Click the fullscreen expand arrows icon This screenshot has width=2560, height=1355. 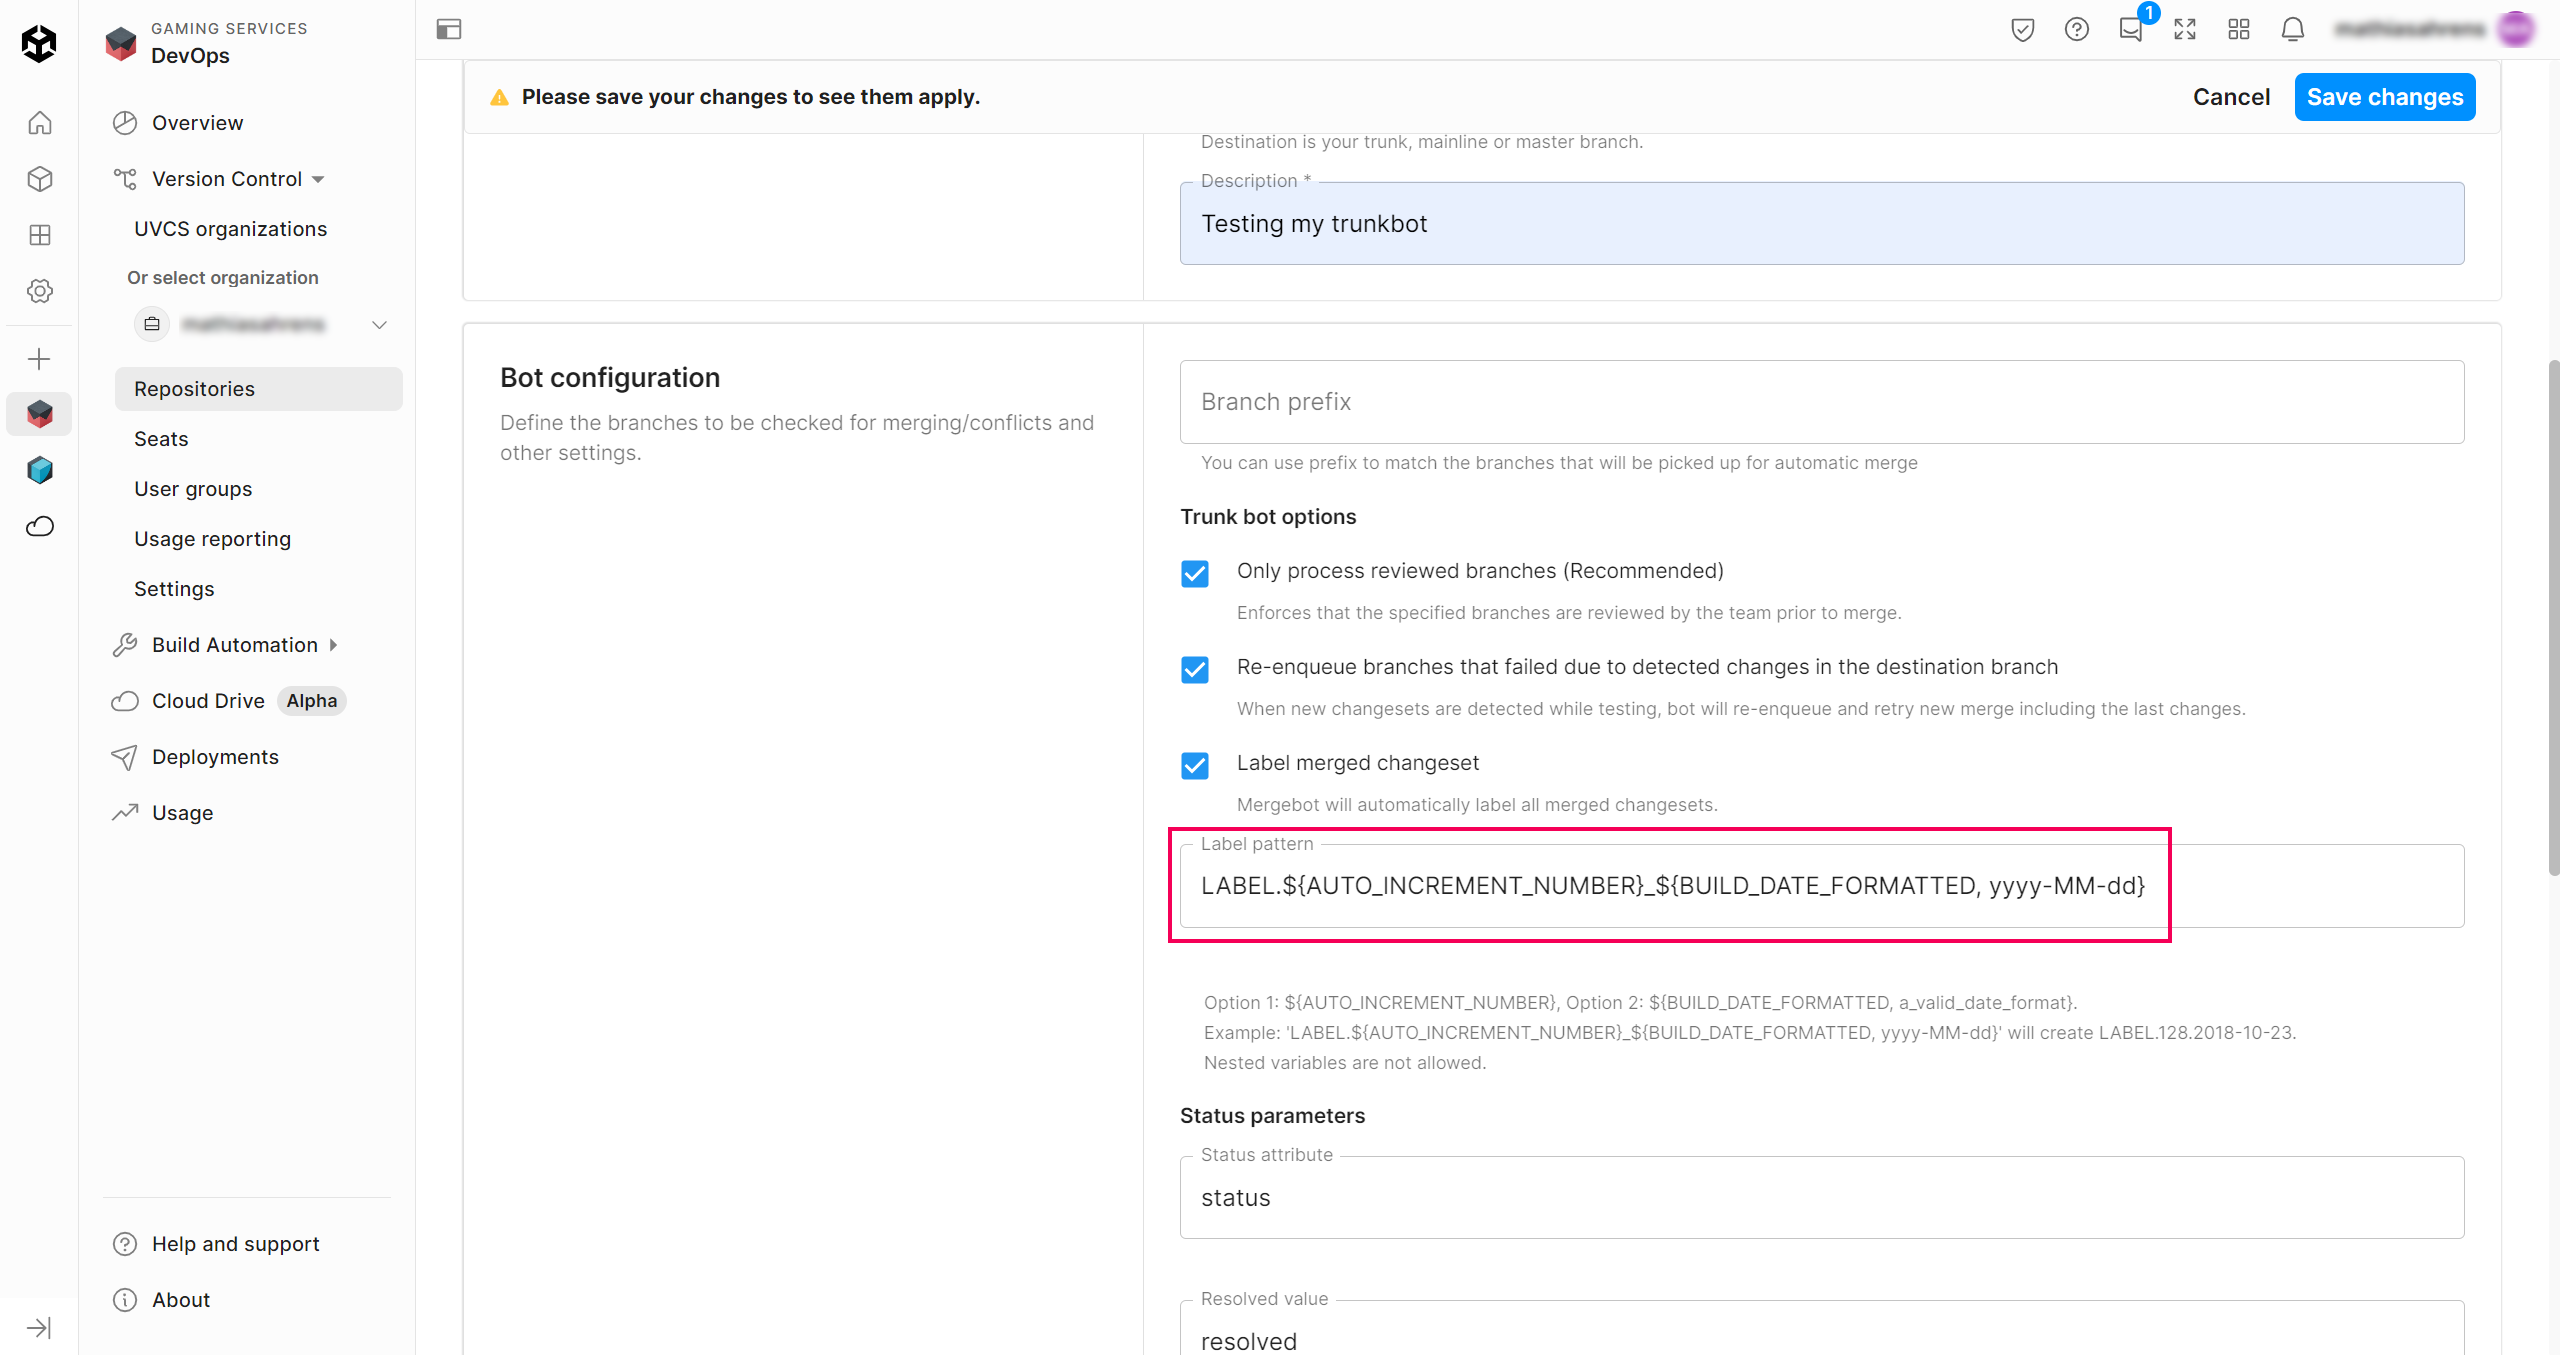pos(2184,29)
